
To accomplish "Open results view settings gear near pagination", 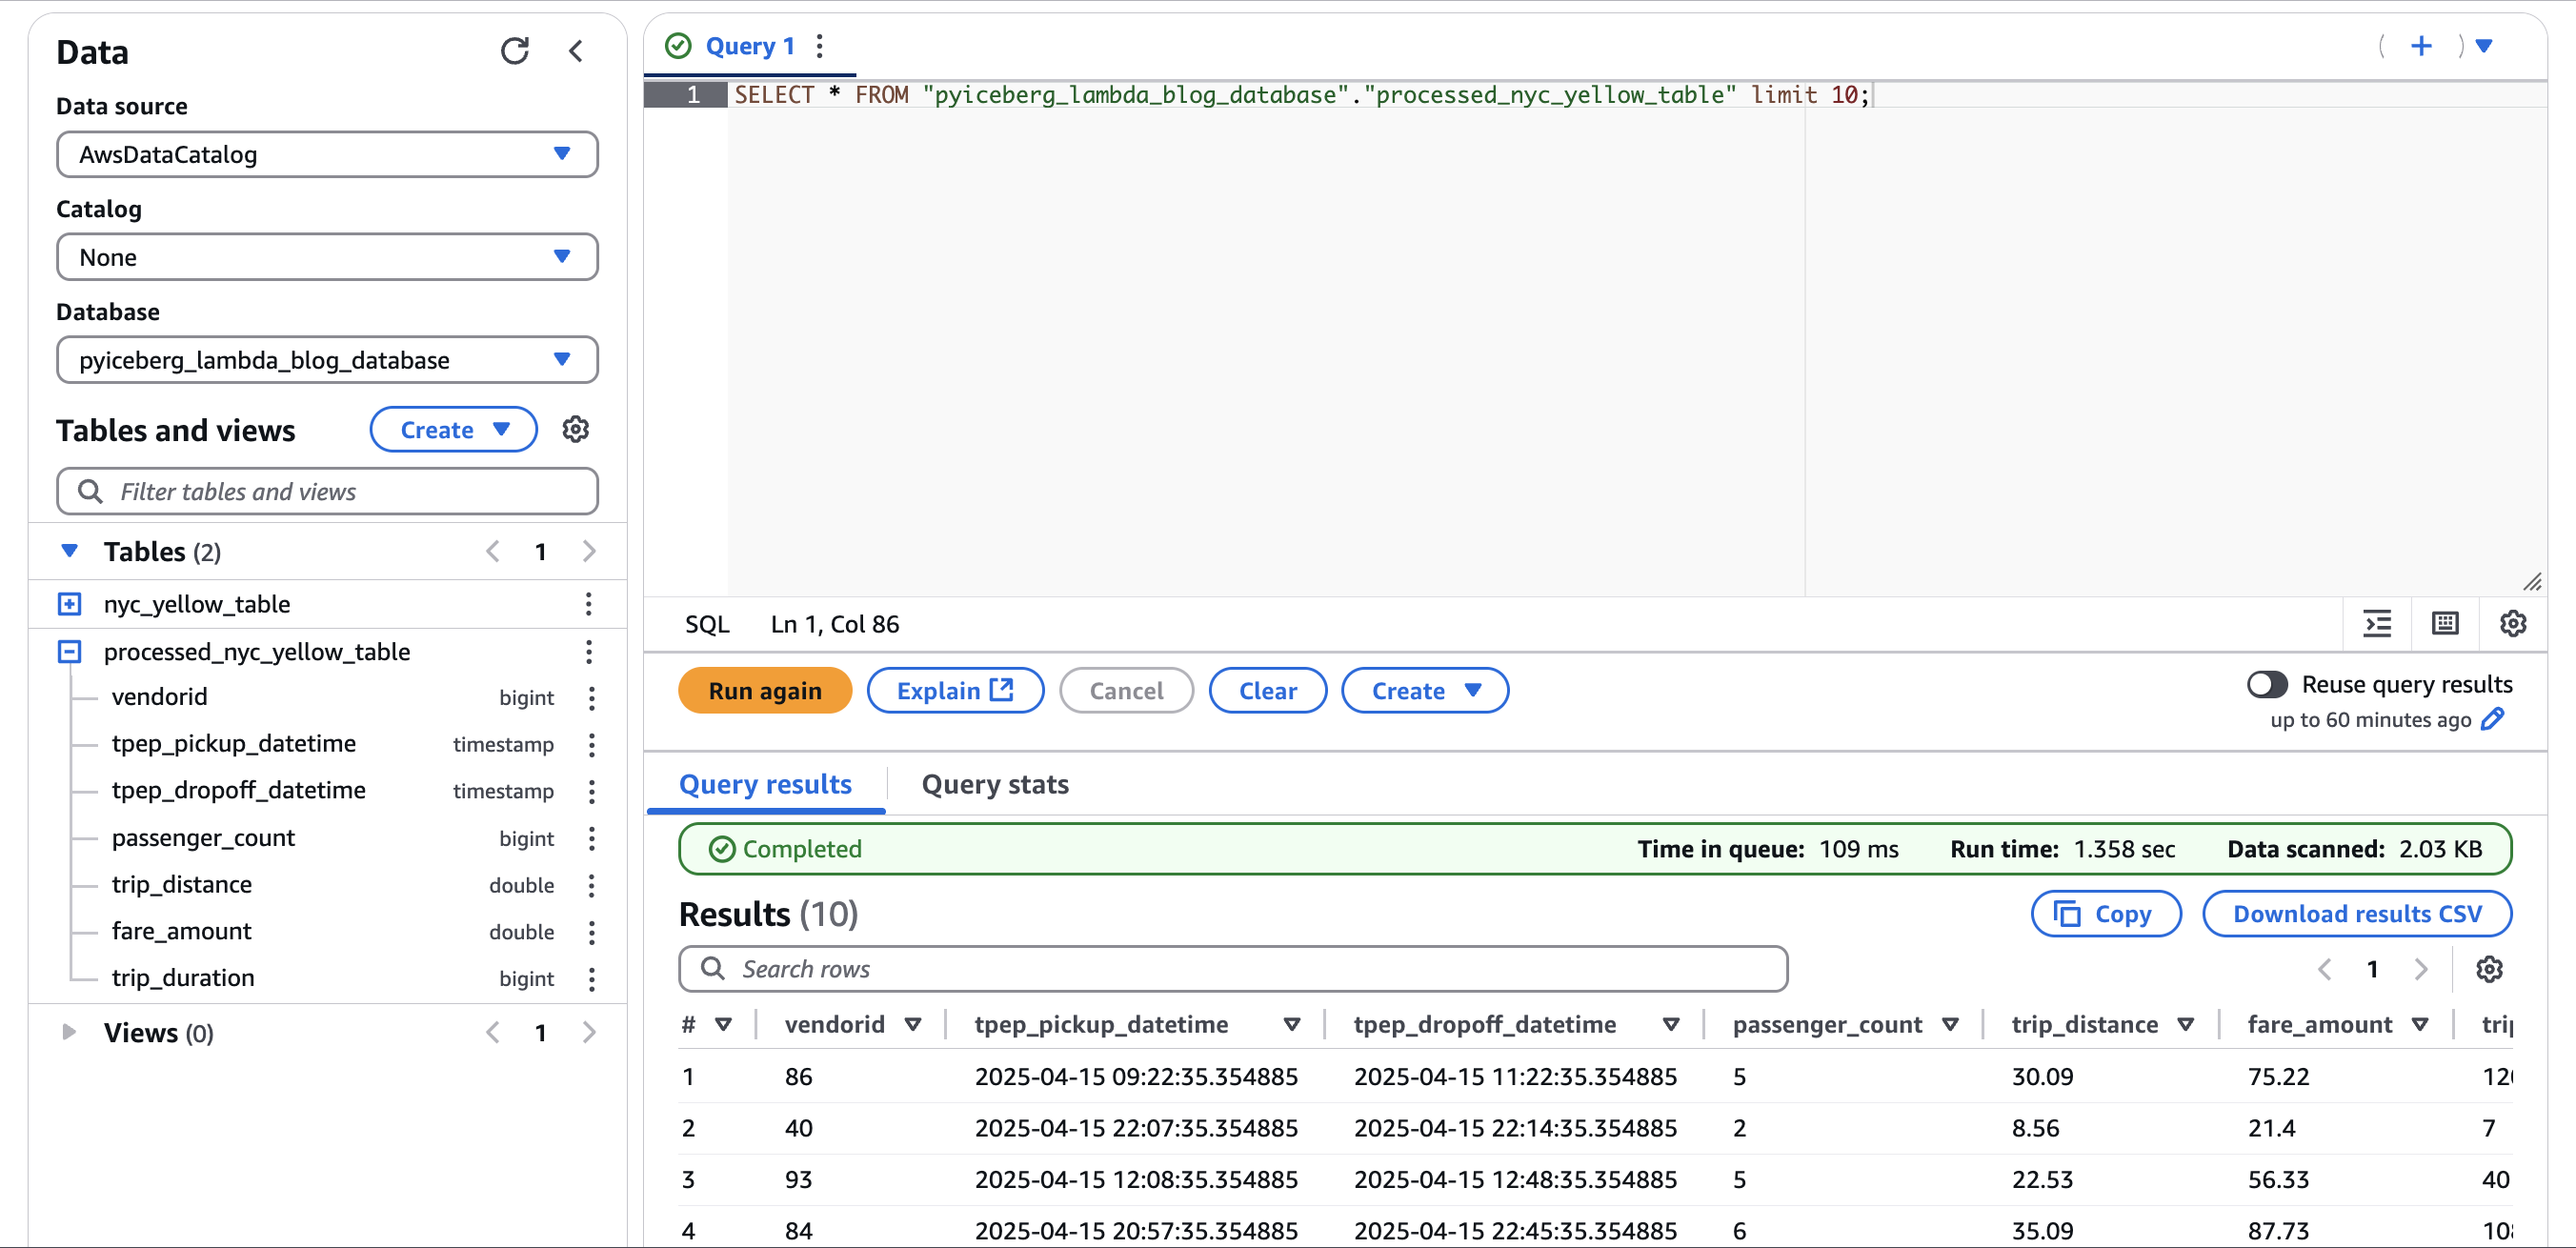I will (2490, 968).
